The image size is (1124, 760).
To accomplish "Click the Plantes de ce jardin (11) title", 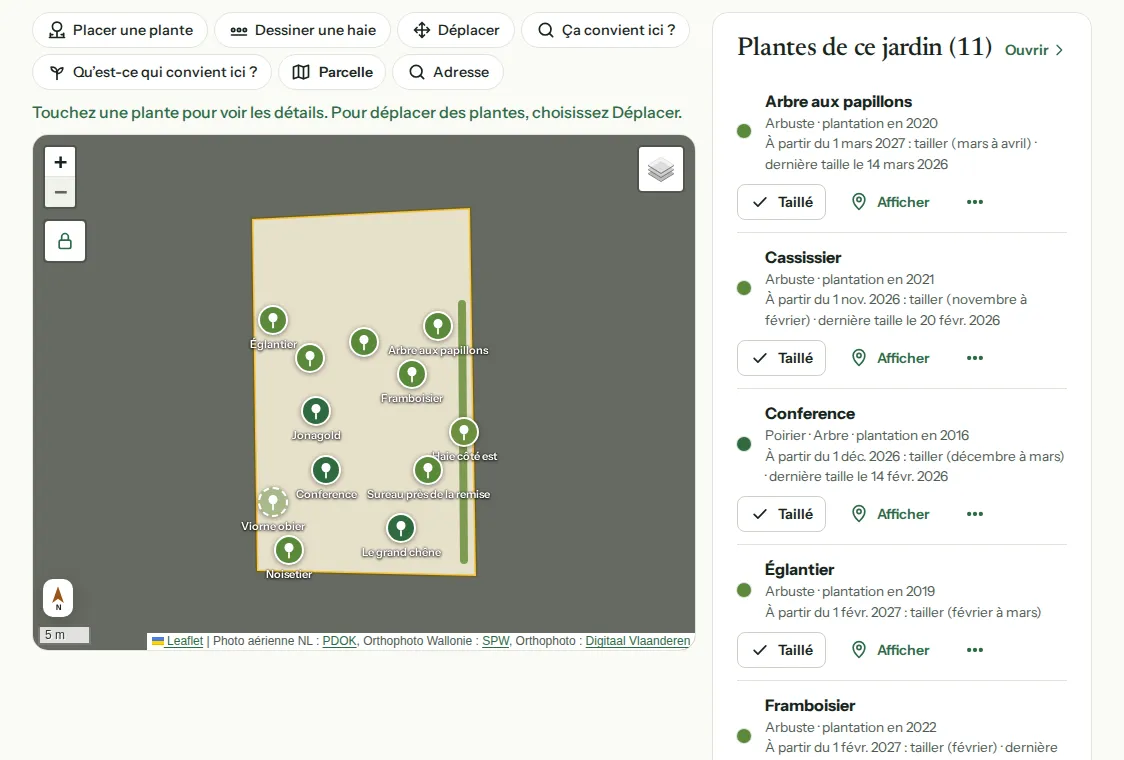I will 865,47.
